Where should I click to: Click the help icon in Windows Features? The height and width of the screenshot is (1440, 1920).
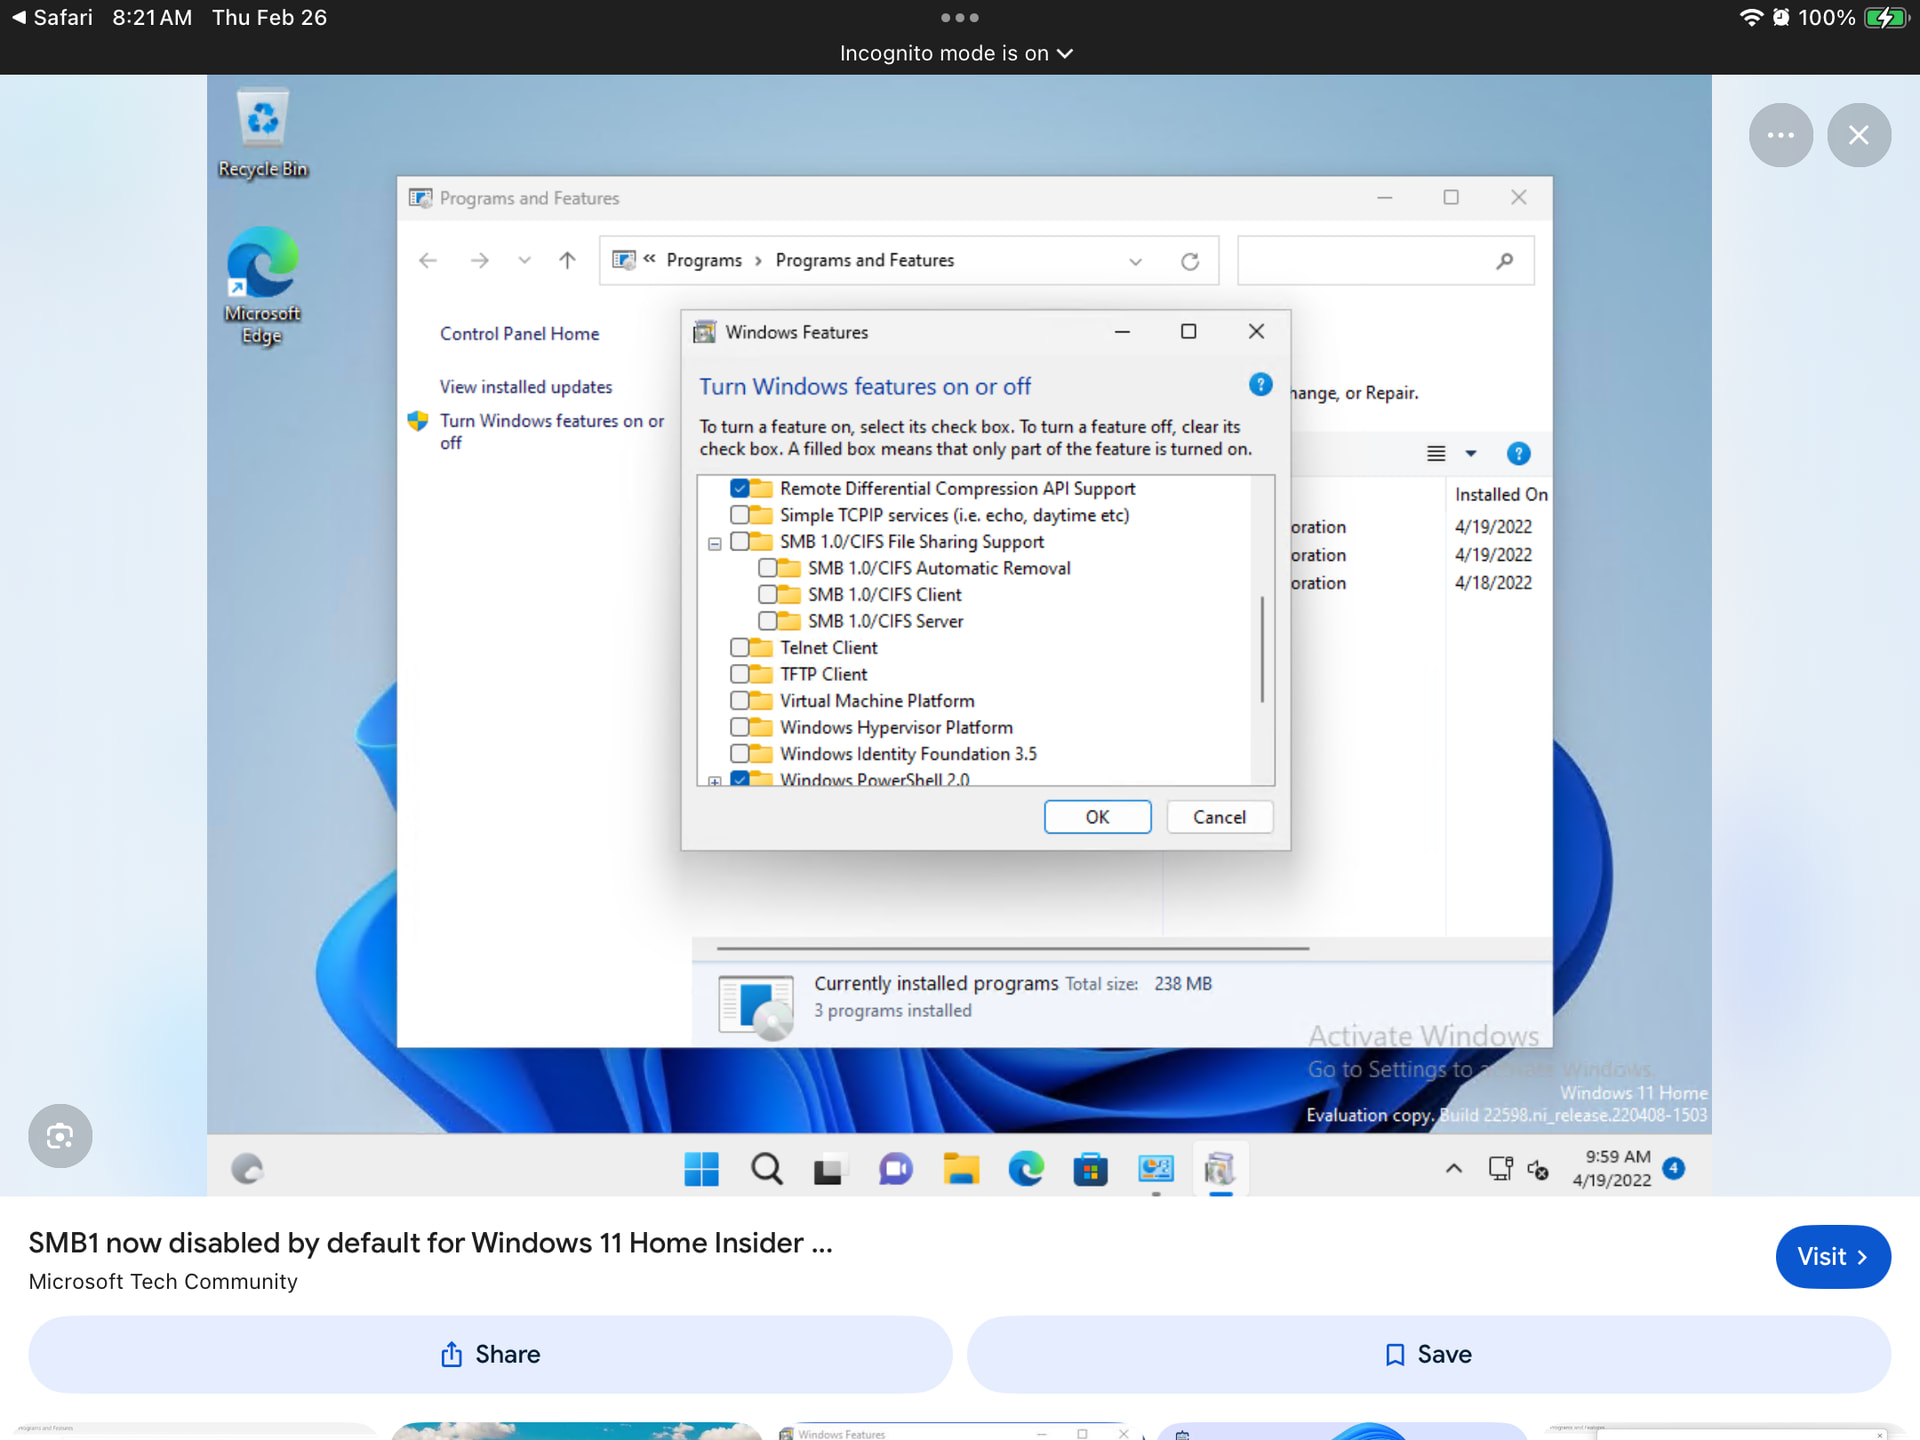point(1260,385)
